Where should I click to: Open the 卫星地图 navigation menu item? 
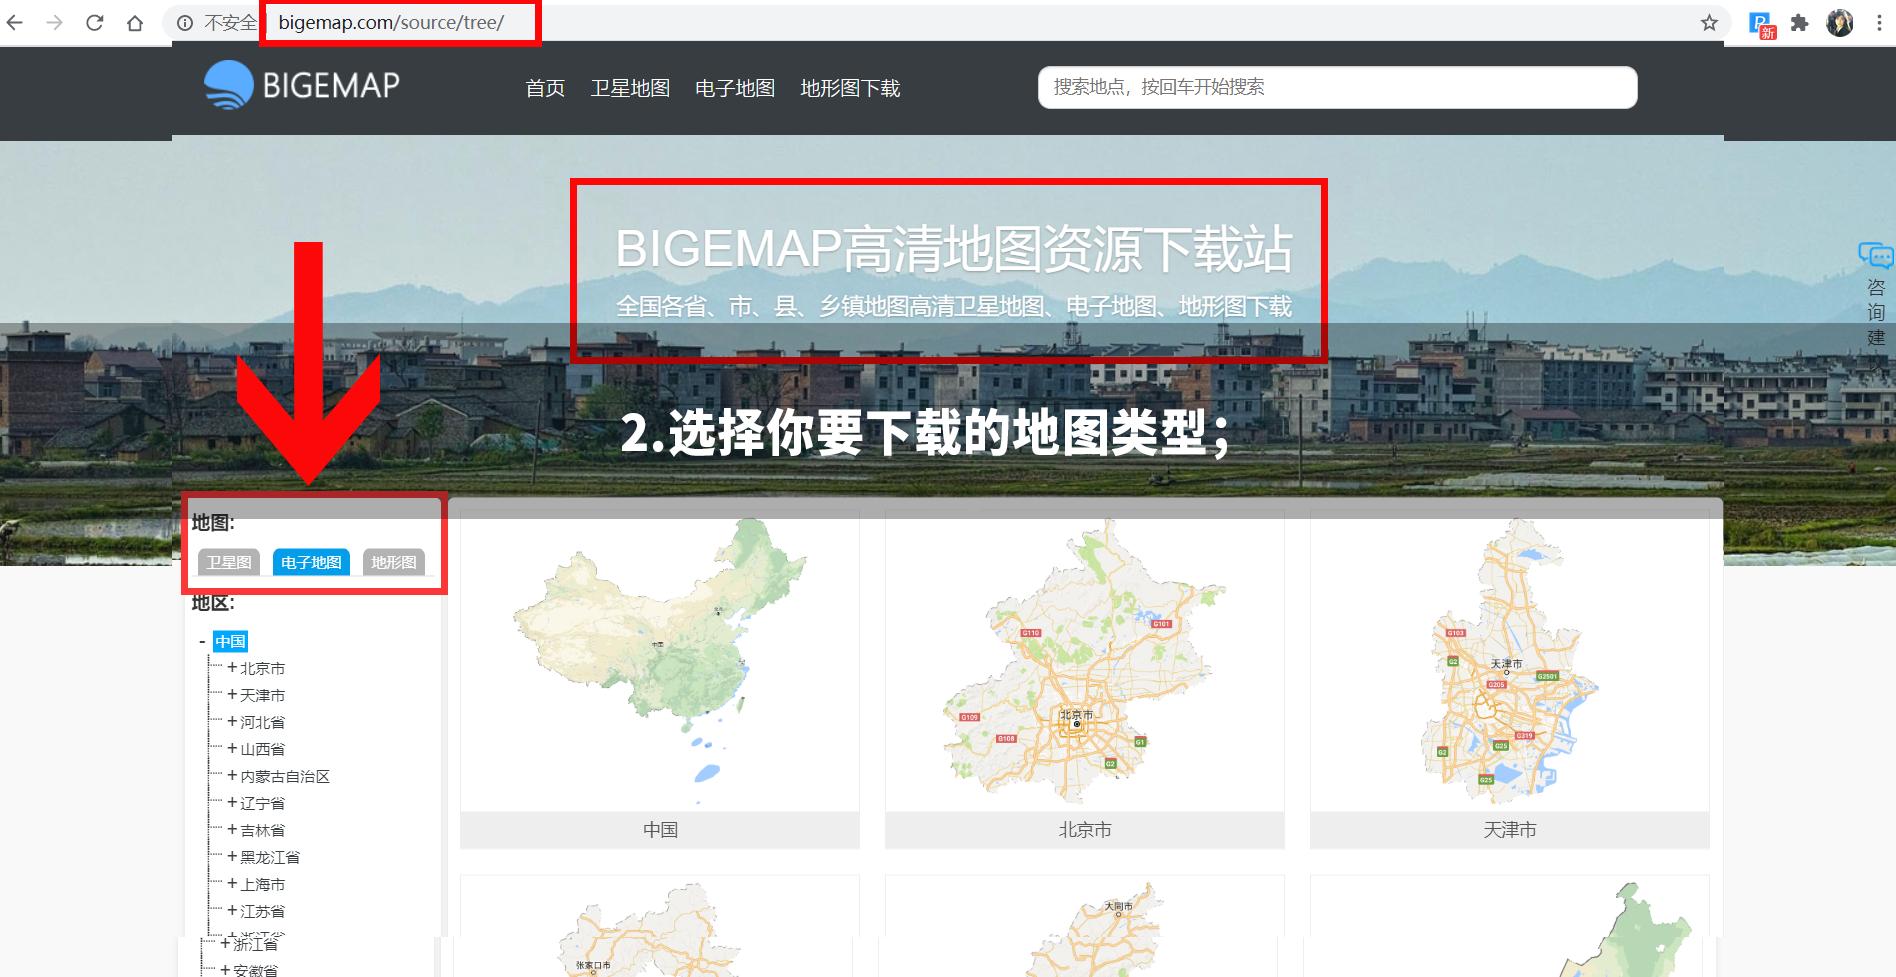[630, 88]
